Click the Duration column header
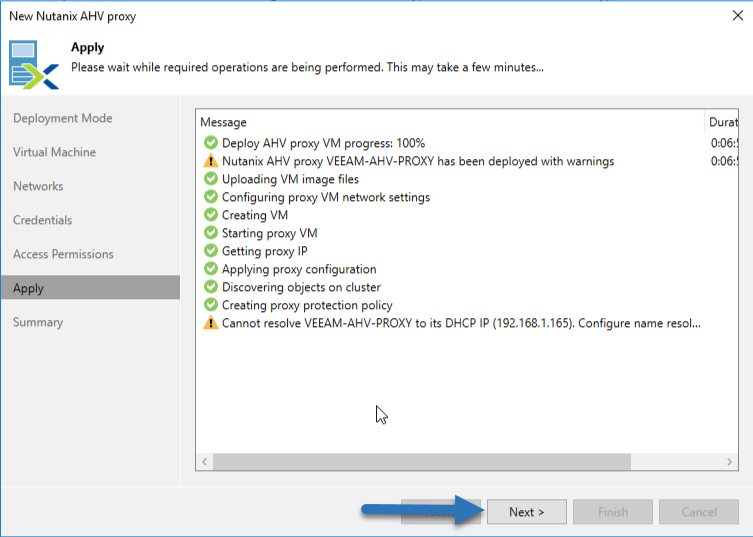Screen dimensions: 753x537 coord(723,122)
